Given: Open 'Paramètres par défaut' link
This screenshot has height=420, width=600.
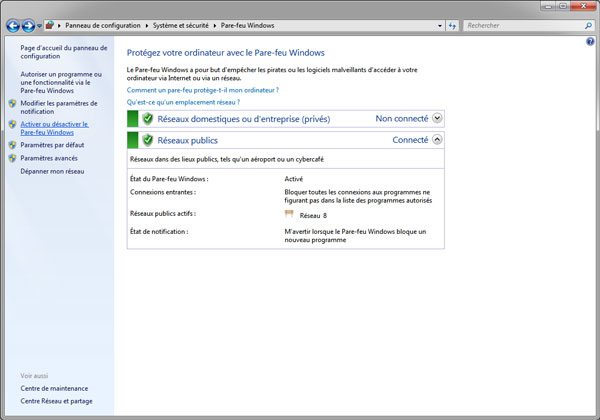Looking at the screenshot, I should pos(52,145).
